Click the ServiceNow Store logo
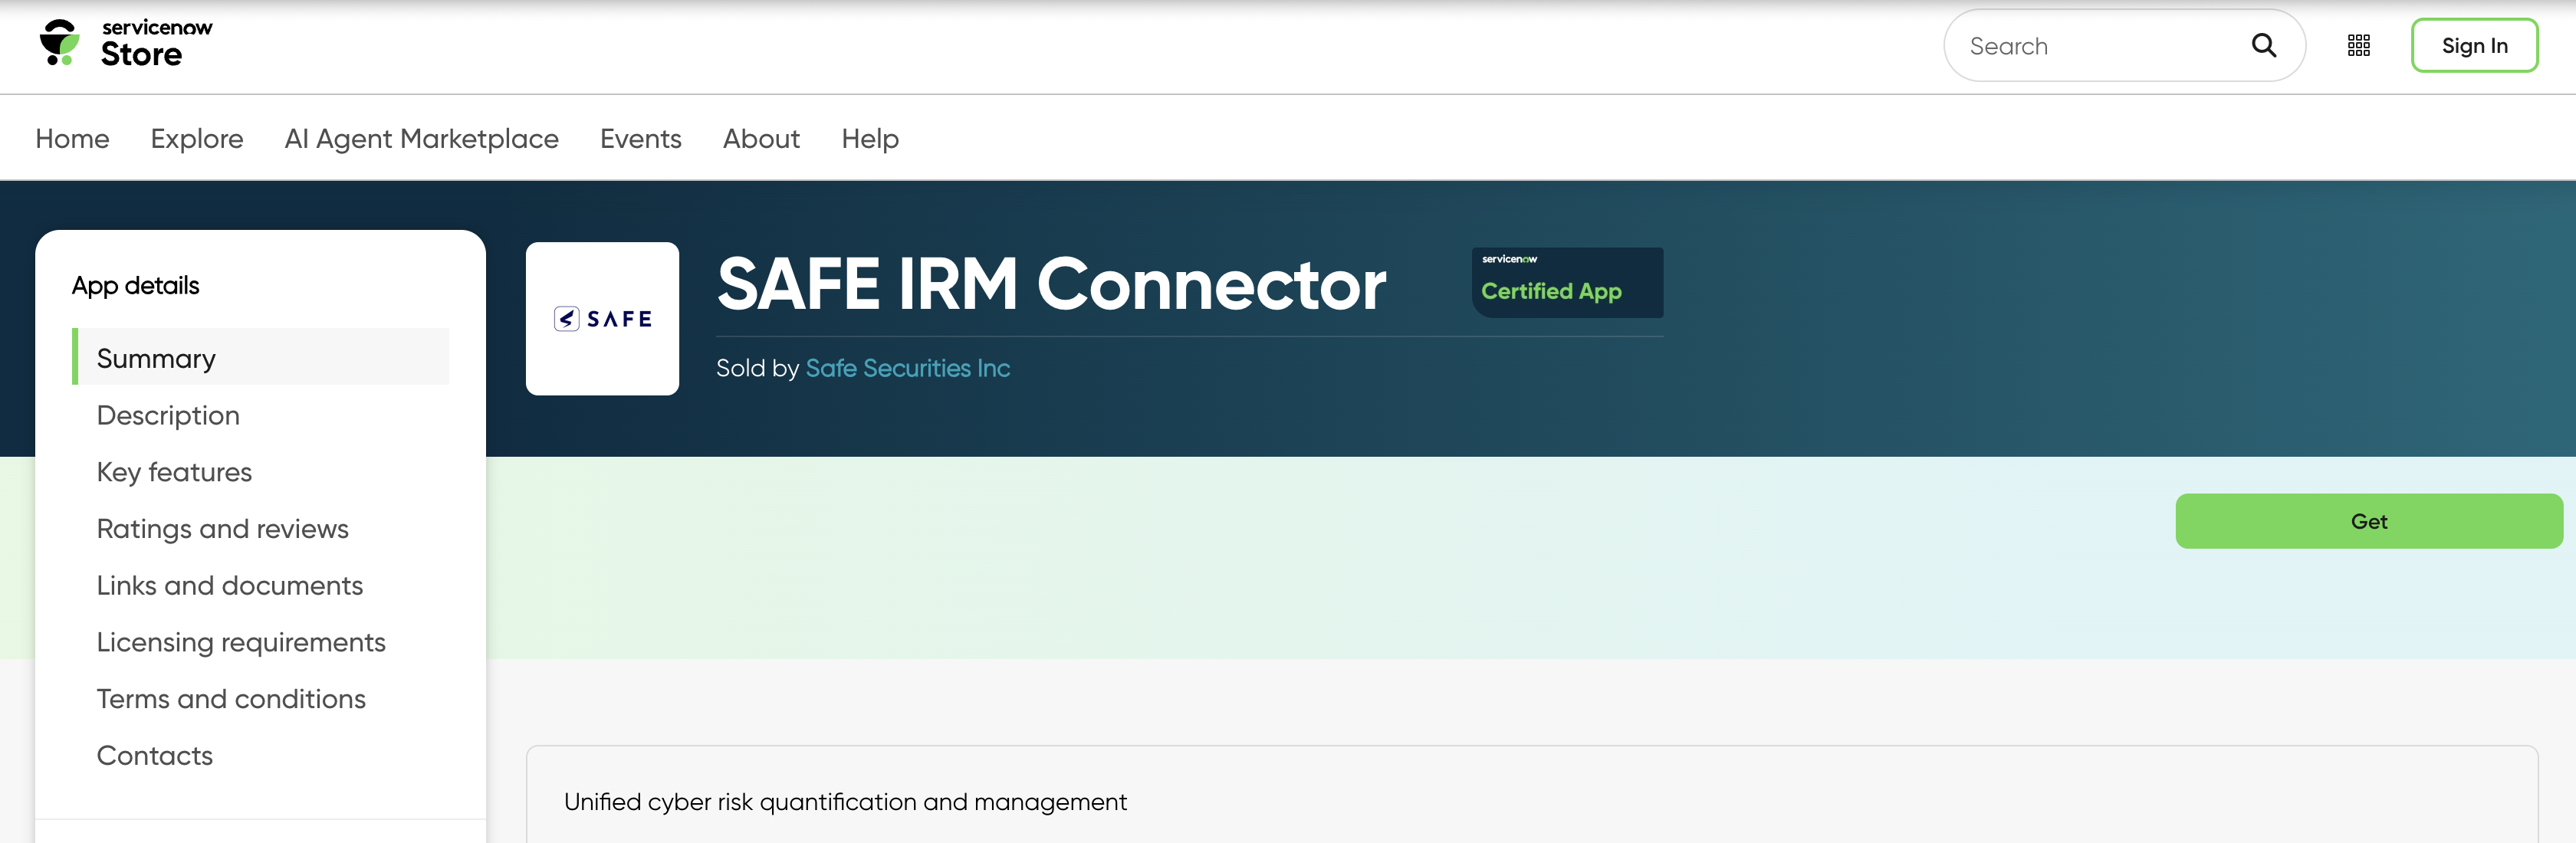The height and width of the screenshot is (843, 2576). point(126,44)
